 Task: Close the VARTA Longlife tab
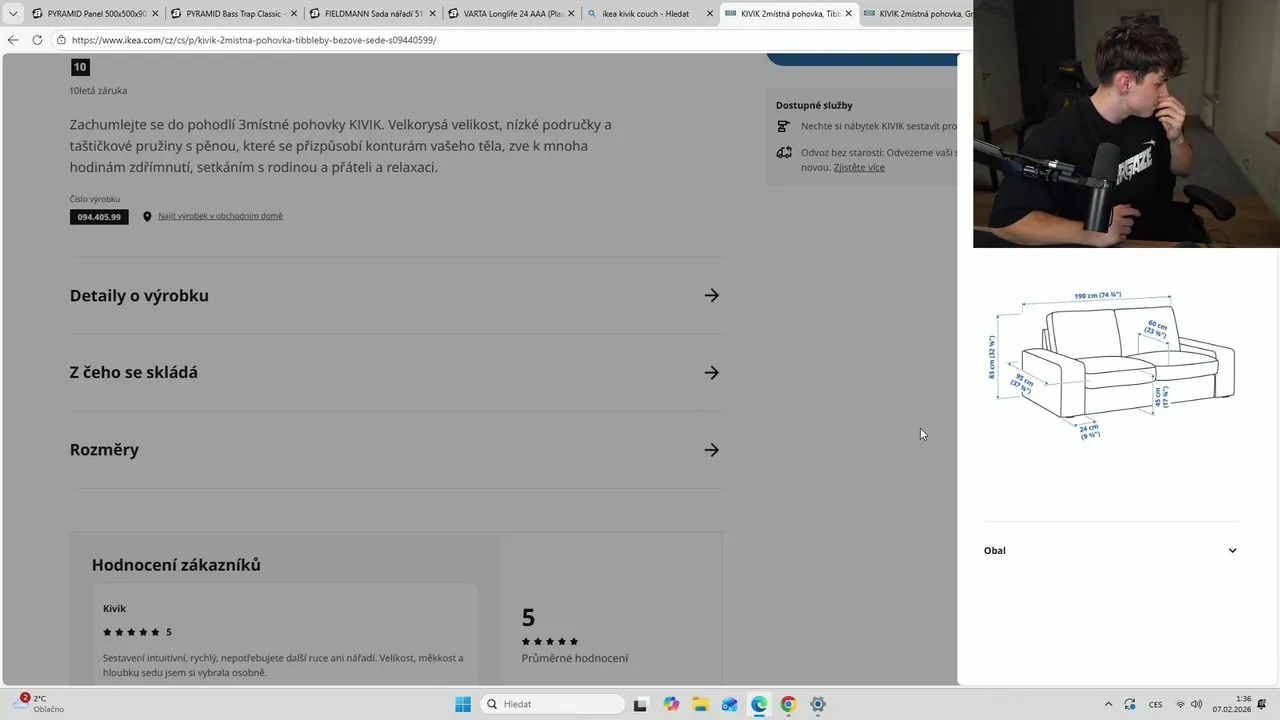(x=571, y=14)
